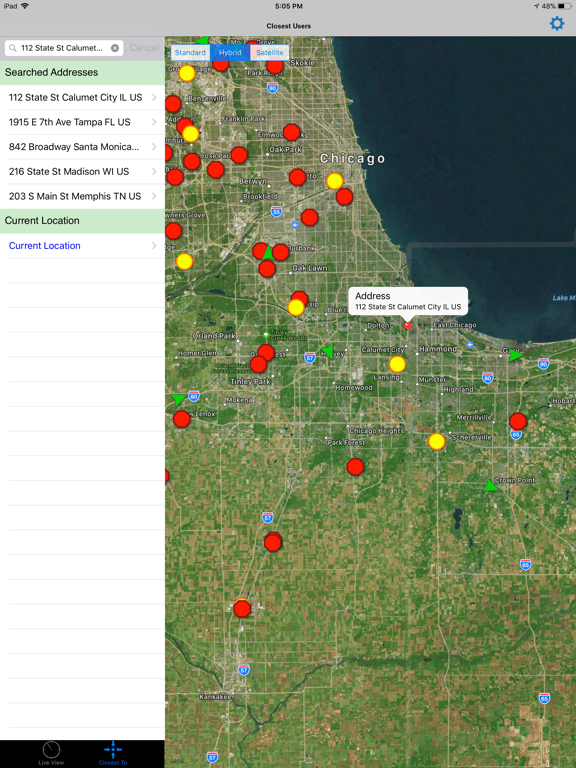576x768 pixels.
Task: Select yellow marker near Alsip
Action: (296, 308)
